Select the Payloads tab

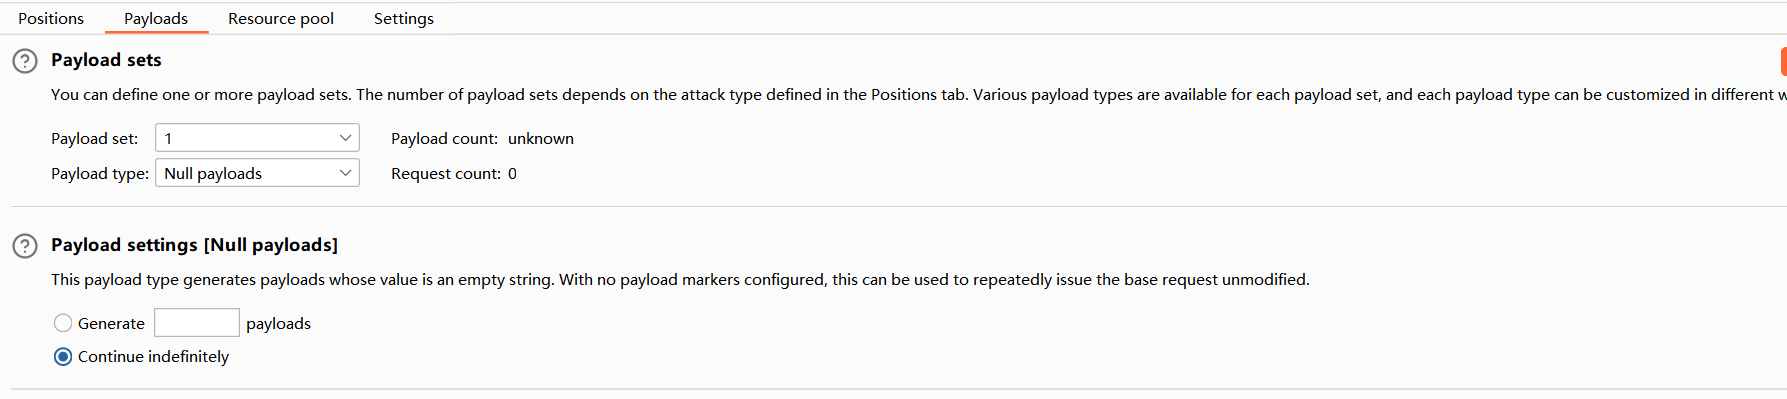[156, 18]
